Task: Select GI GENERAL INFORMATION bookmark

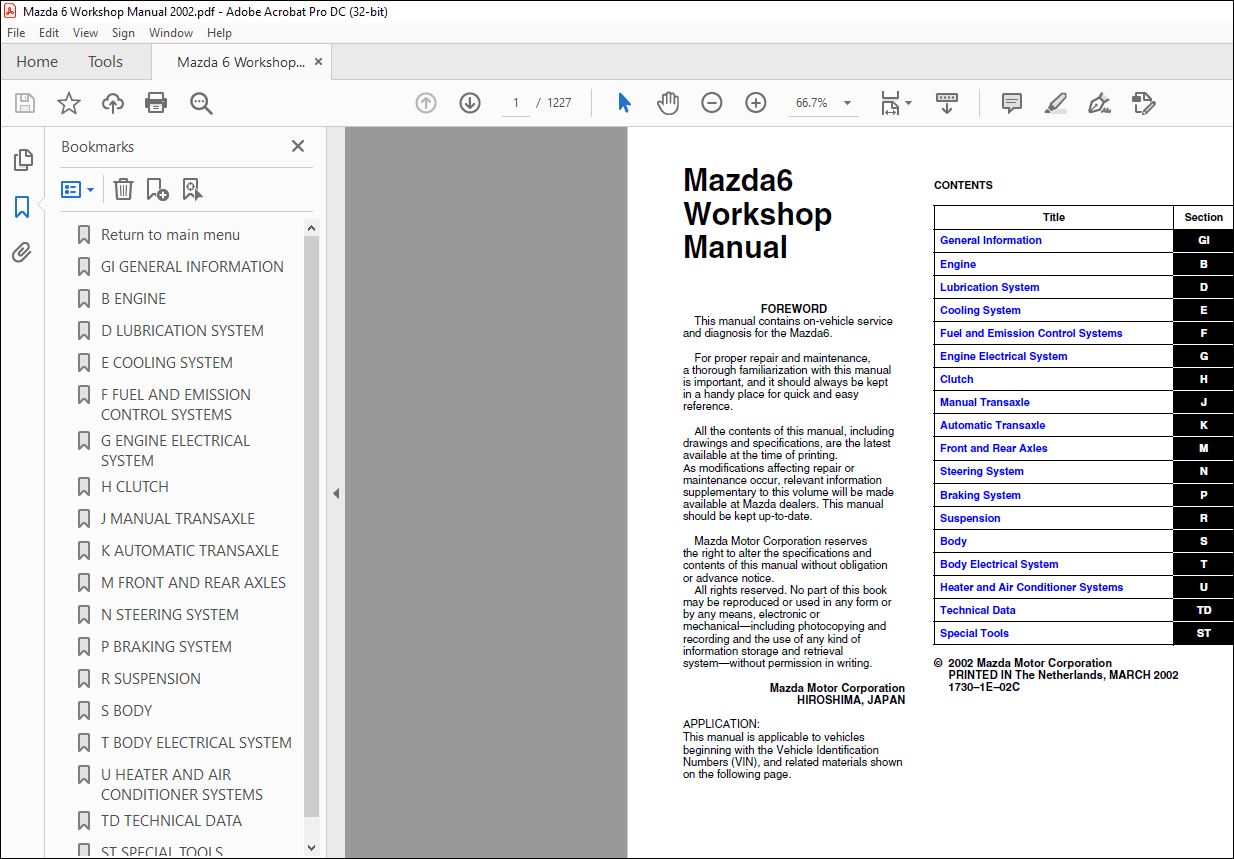Action: point(192,267)
